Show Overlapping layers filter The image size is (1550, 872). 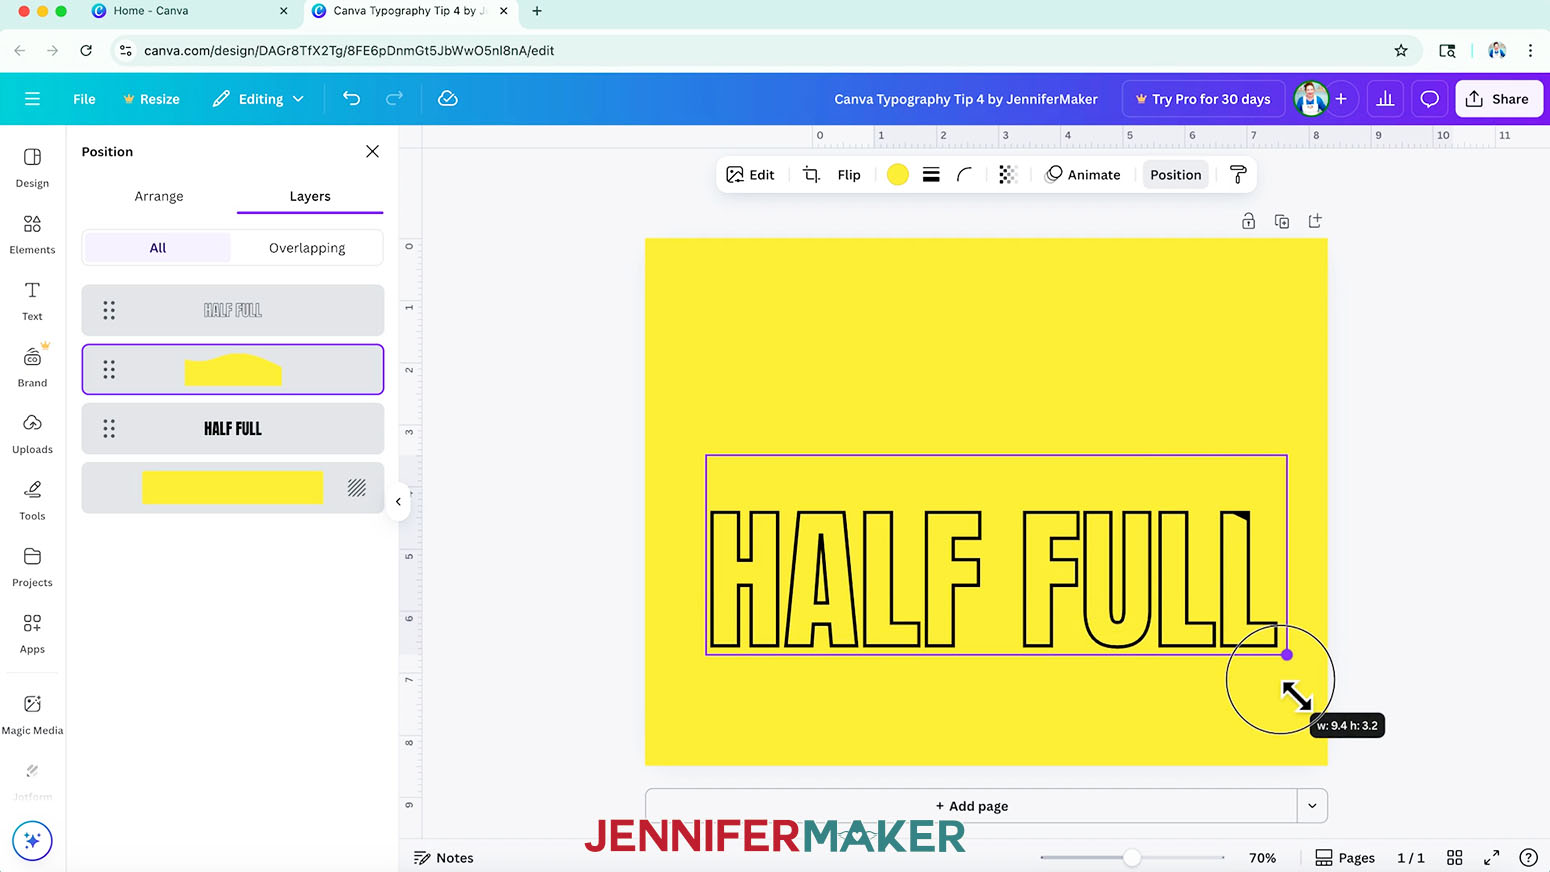point(307,248)
